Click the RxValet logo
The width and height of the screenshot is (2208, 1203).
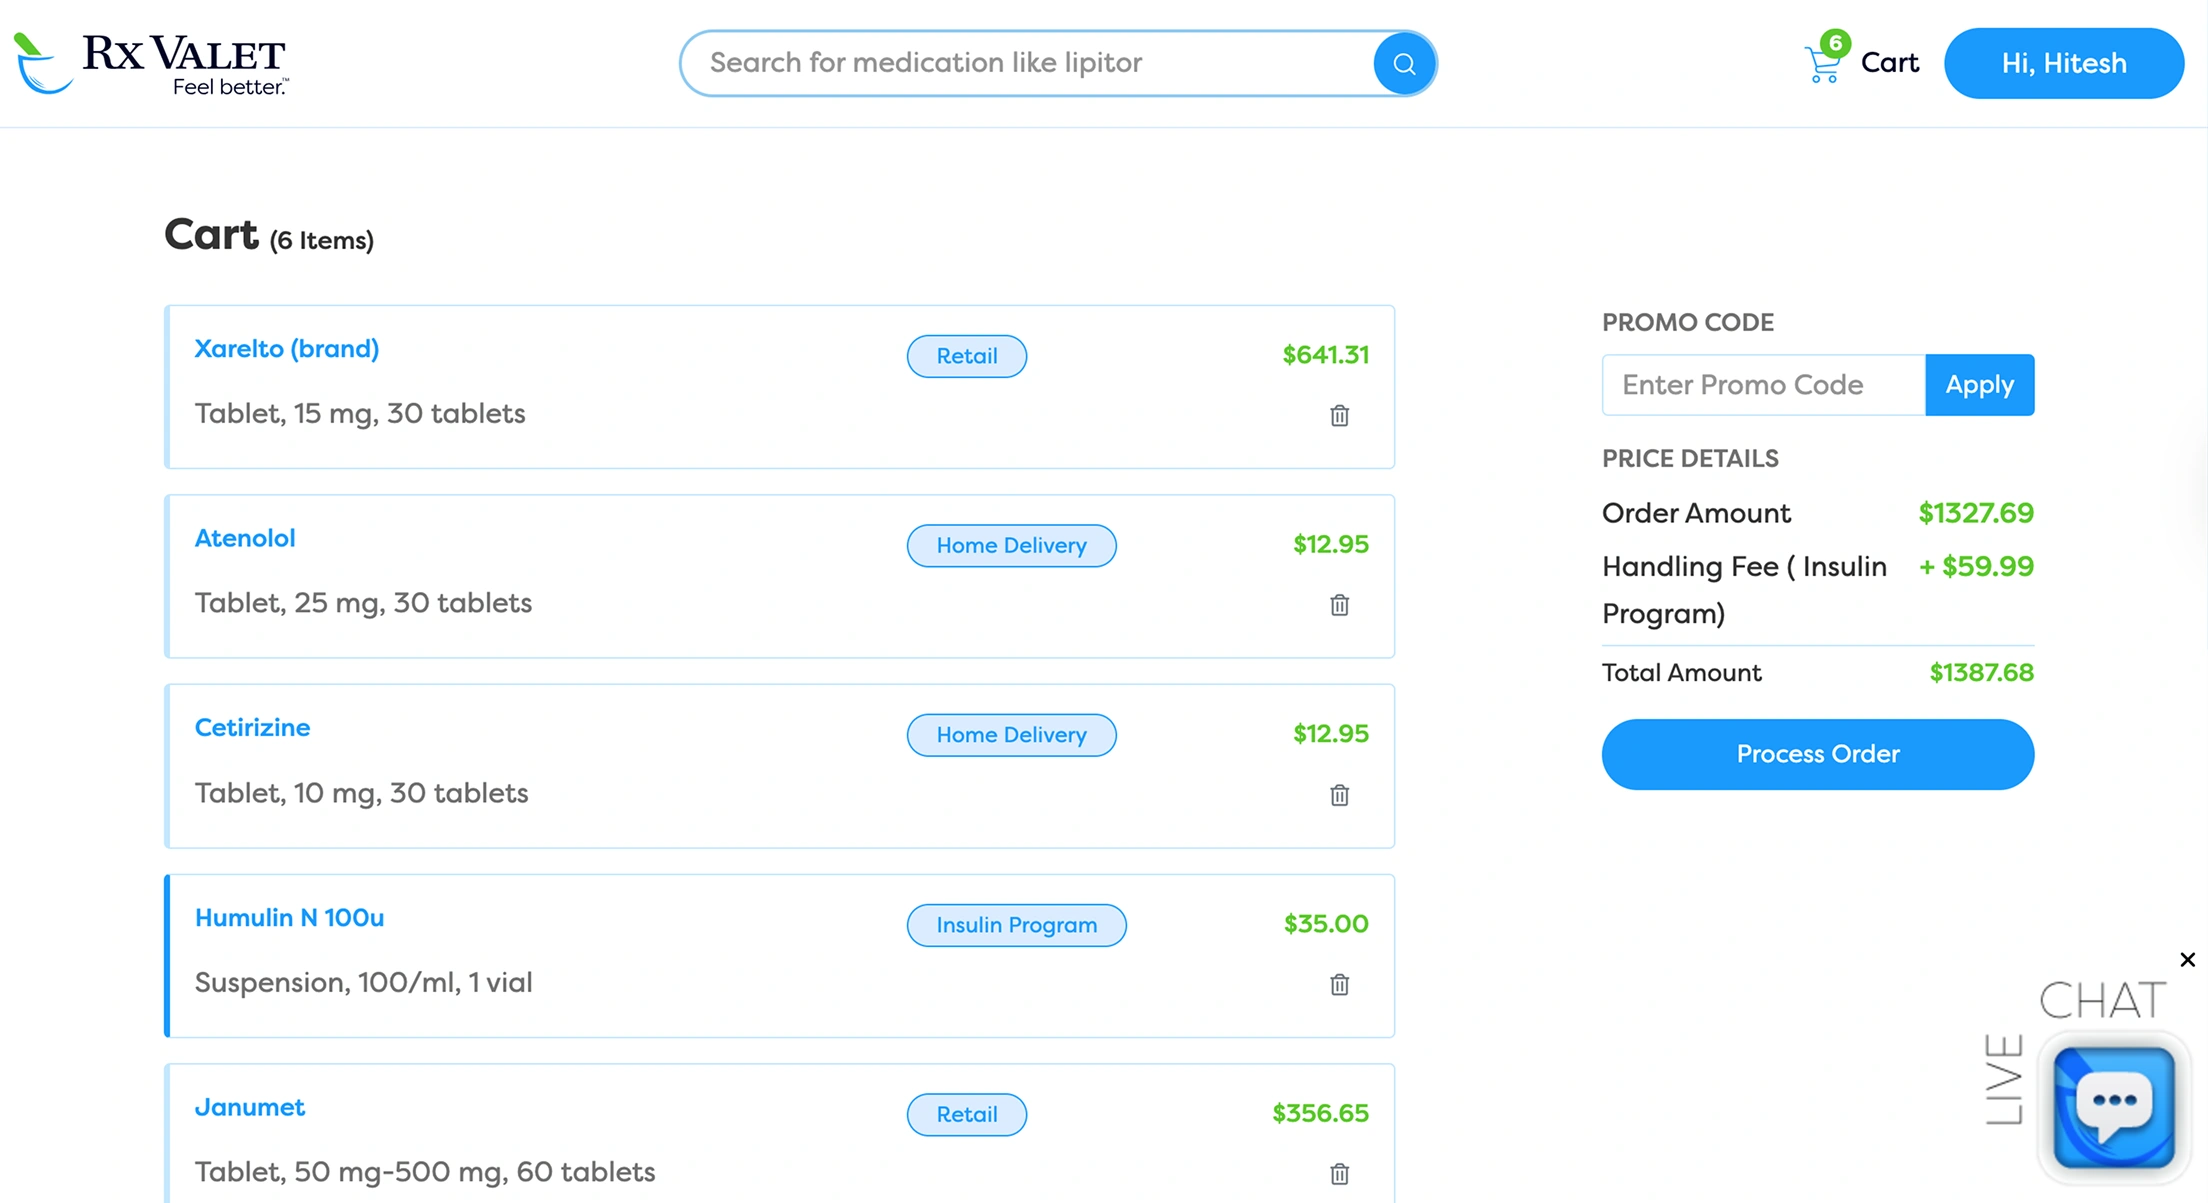(152, 63)
